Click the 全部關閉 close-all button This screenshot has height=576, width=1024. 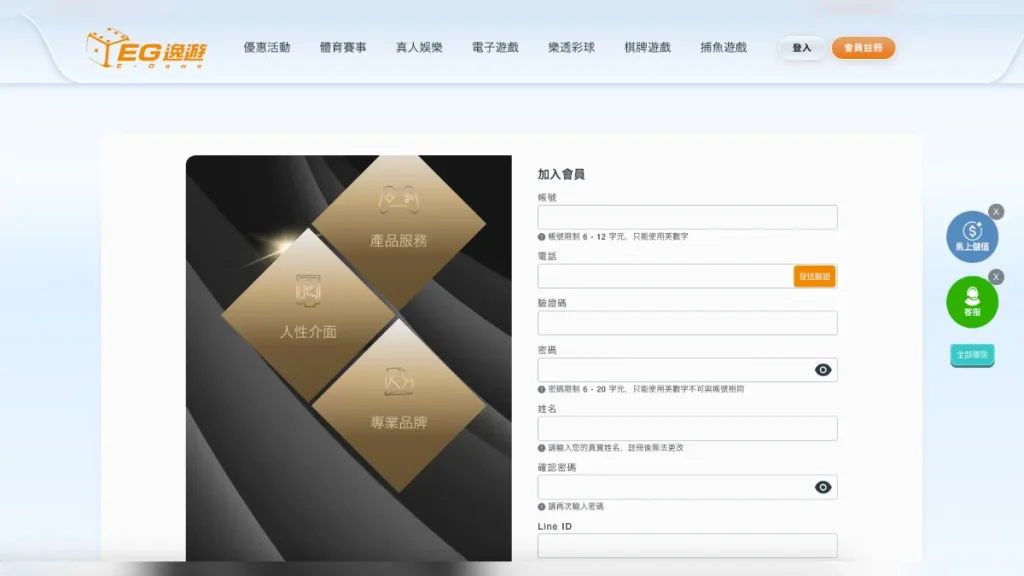(x=971, y=355)
